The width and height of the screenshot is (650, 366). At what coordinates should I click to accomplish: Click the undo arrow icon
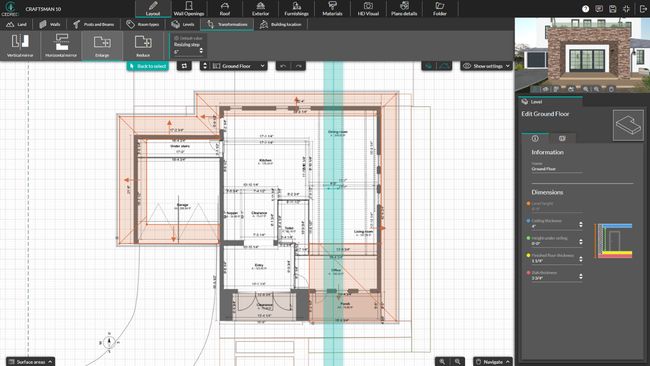pos(283,66)
